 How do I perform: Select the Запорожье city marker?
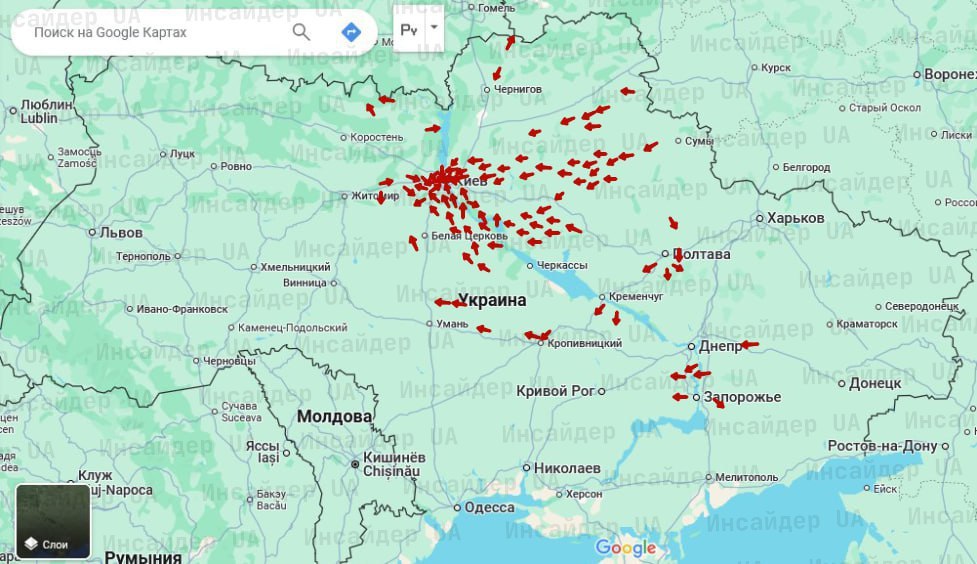(697, 397)
